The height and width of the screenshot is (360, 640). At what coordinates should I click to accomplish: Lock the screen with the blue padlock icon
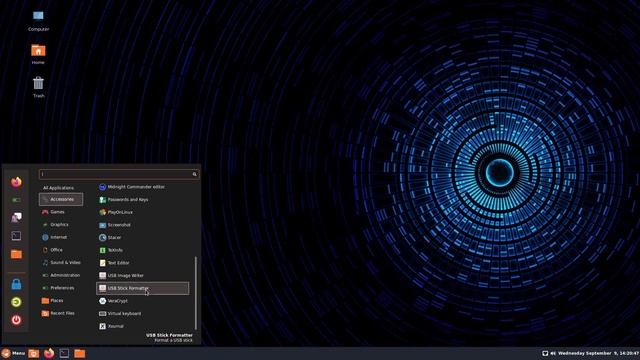(16, 284)
